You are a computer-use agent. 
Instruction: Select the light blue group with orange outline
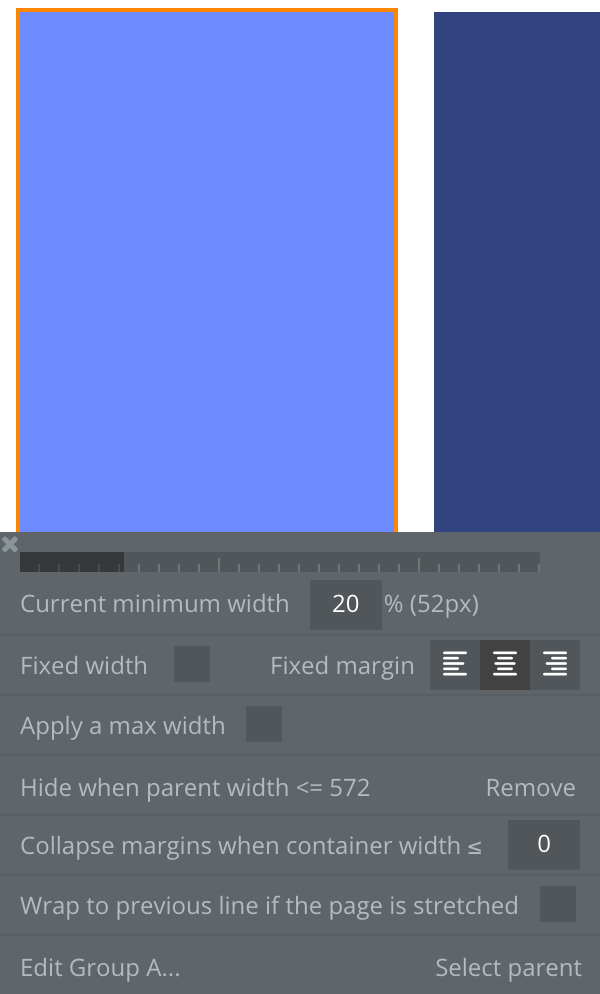click(x=207, y=271)
